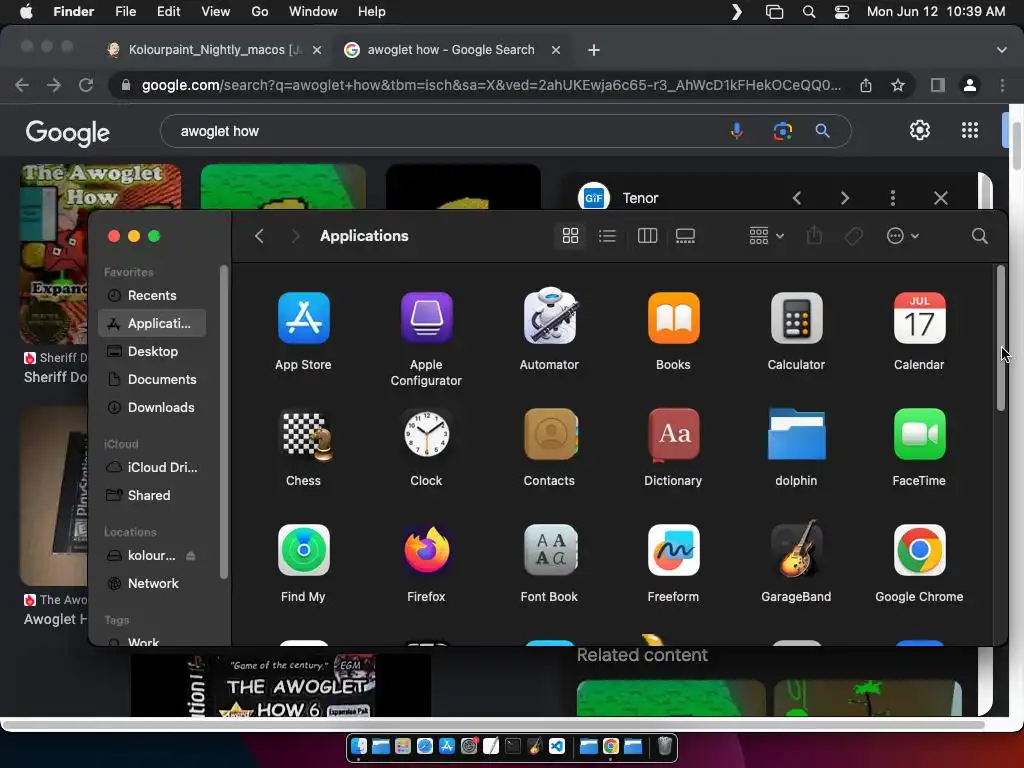The width and height of the screenshot is (1024, 768).
Task: Switch to Kolourpaint_Nightly_macos browser tab
Action: point(214,50)
